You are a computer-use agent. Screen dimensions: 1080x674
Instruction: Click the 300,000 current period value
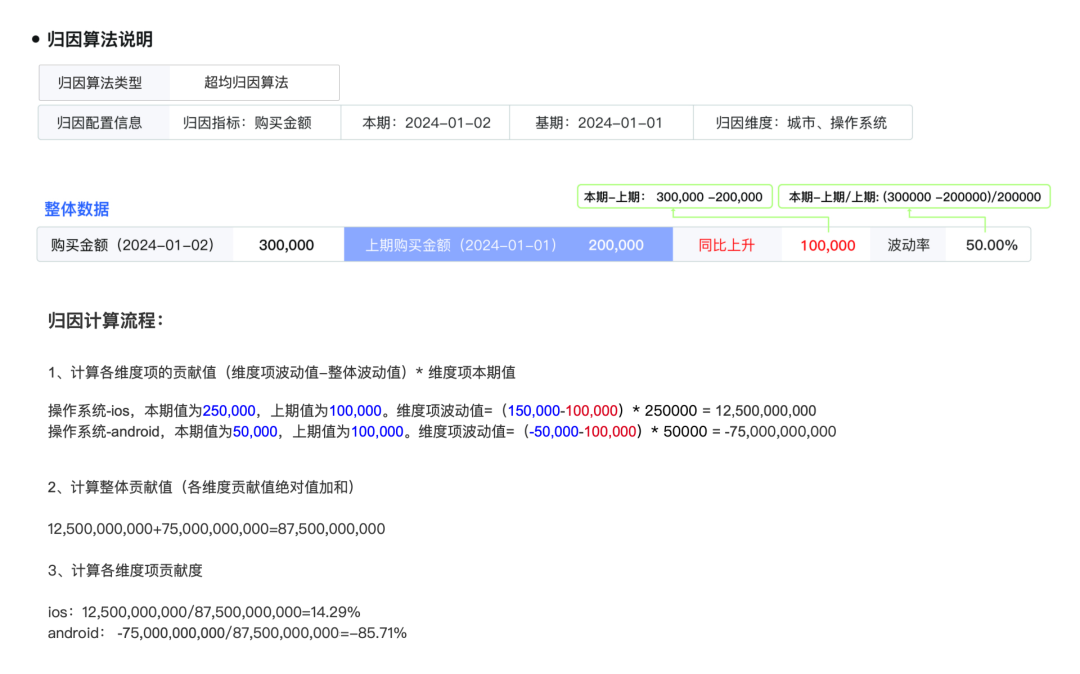[287, 245]
